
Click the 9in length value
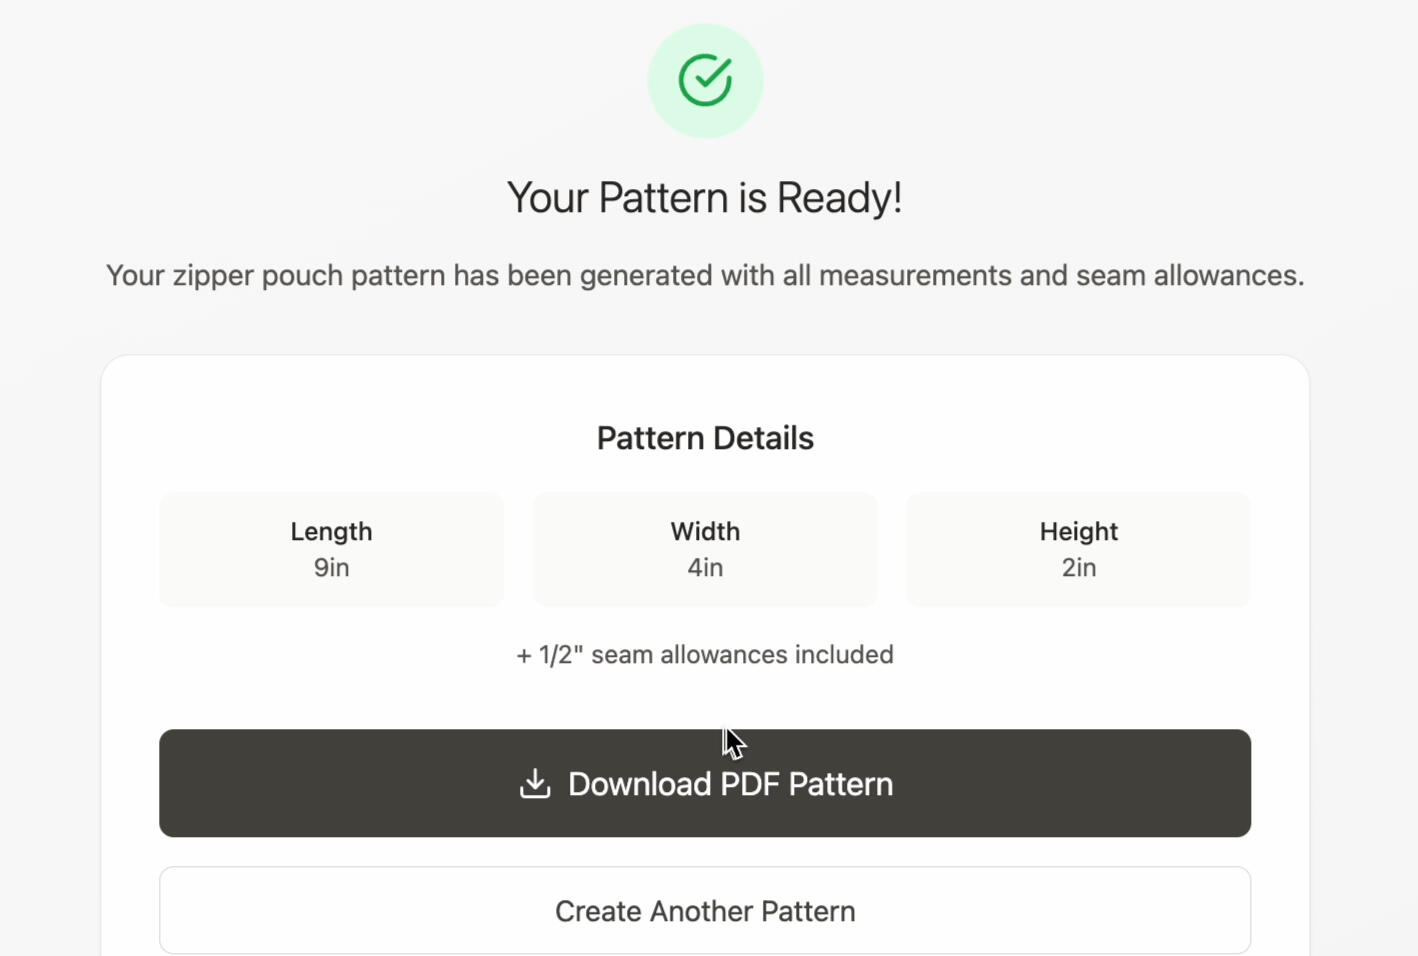pyautogui.click(x=331, y=568)
